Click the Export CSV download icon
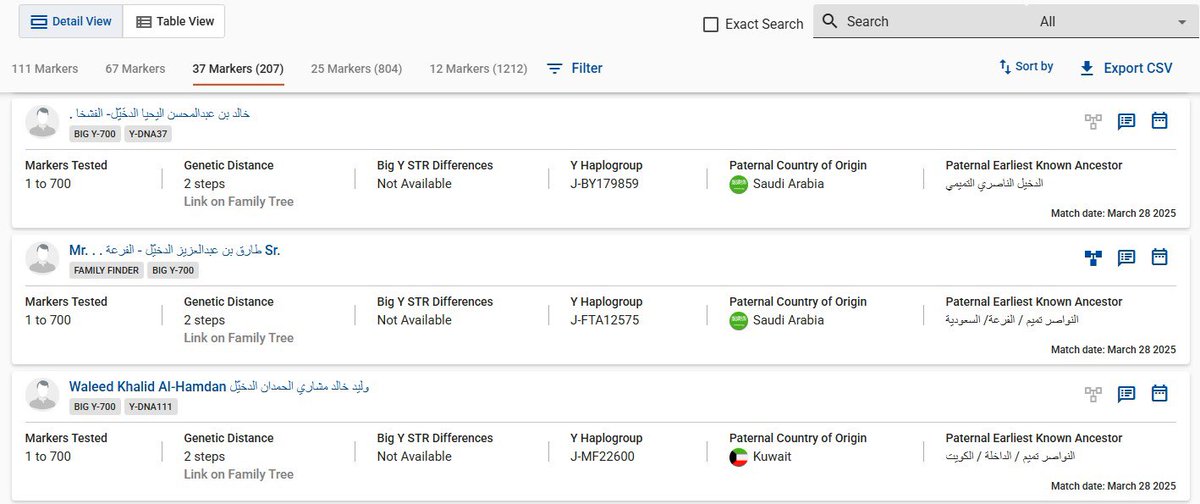This screenshot has width=1200, height=504. point(1087,68)
